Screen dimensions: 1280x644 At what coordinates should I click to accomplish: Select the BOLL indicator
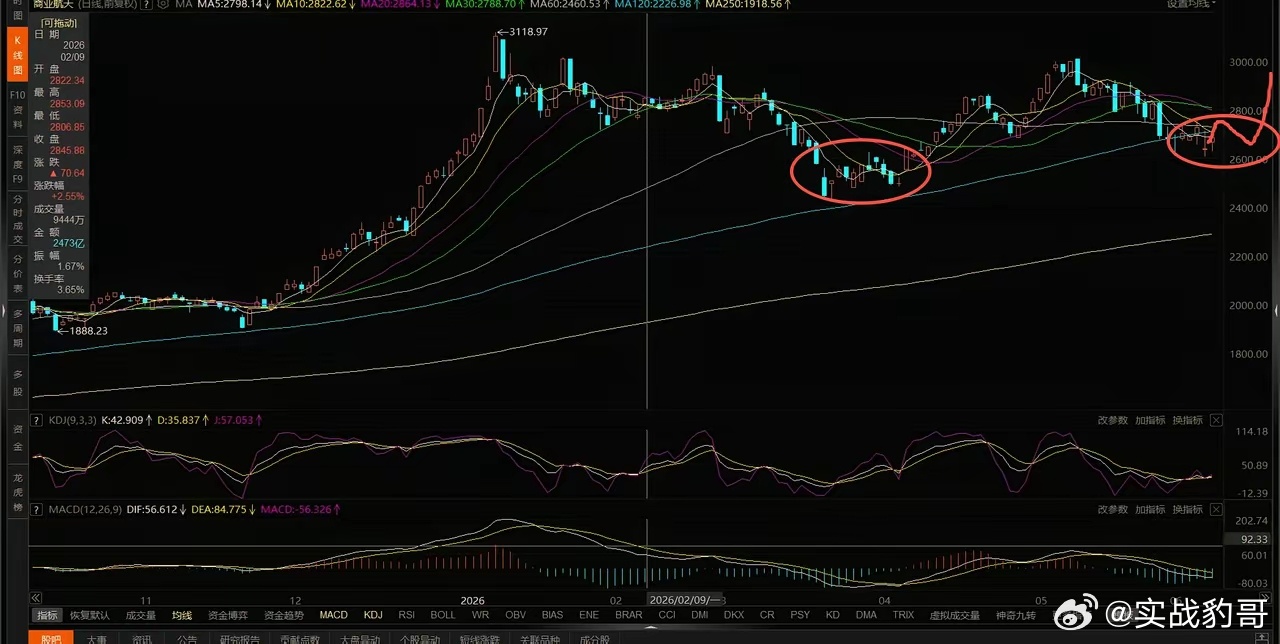443,615
